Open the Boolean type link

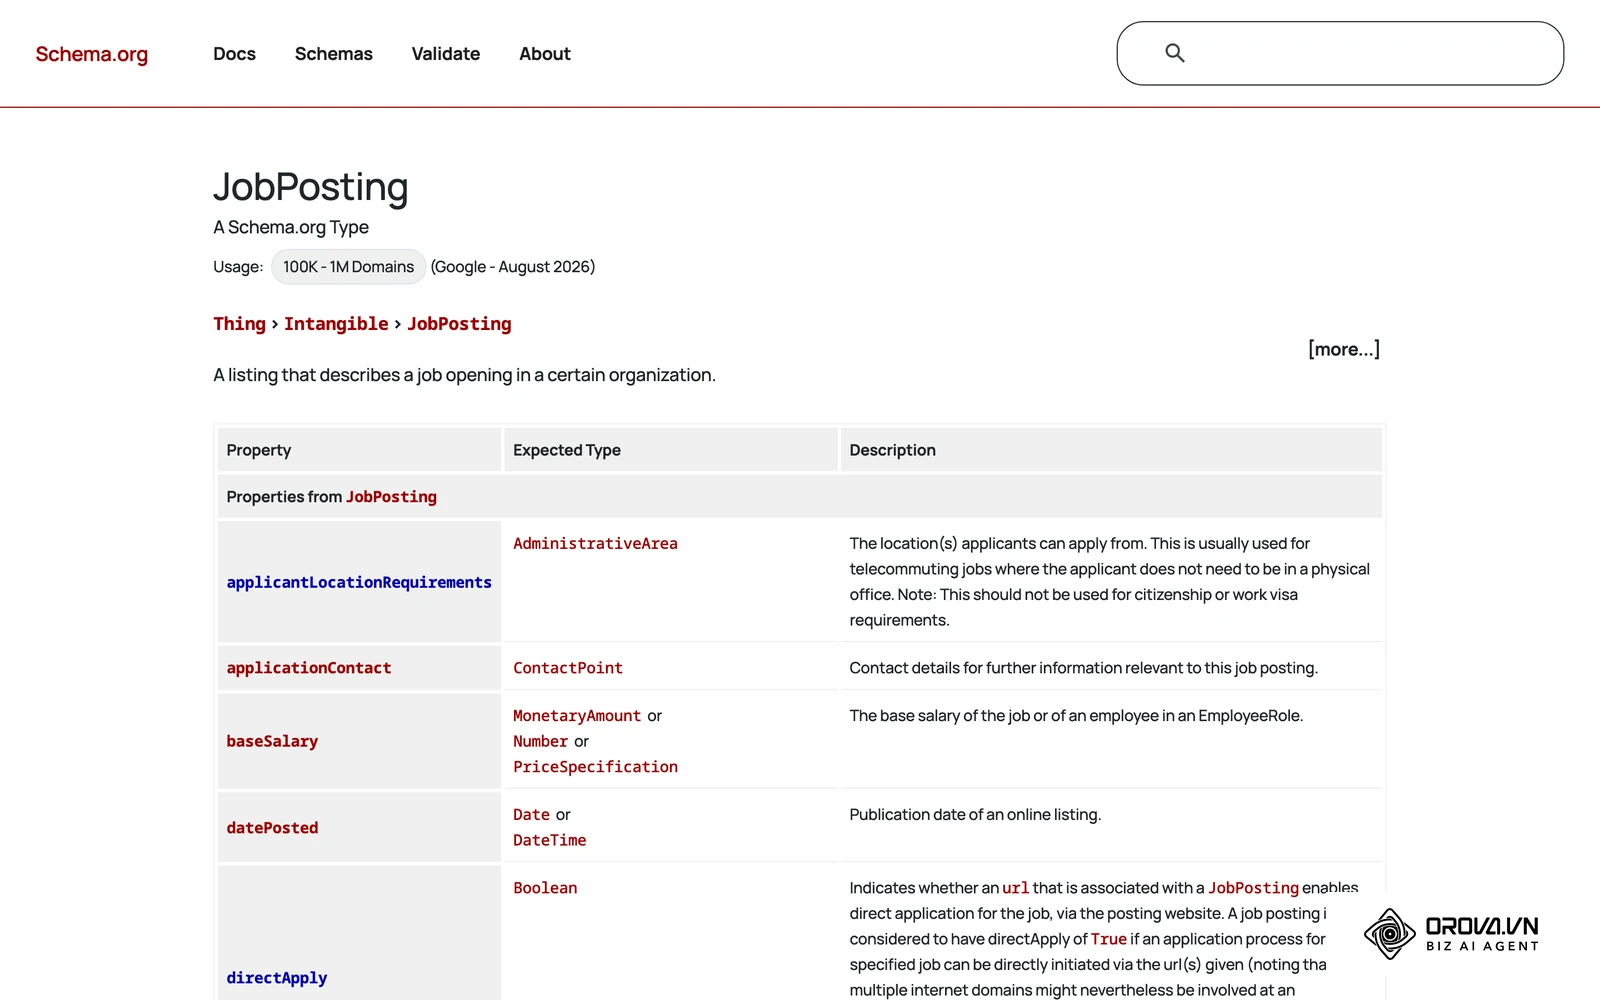pyautogui.click(x=545, y=888)
